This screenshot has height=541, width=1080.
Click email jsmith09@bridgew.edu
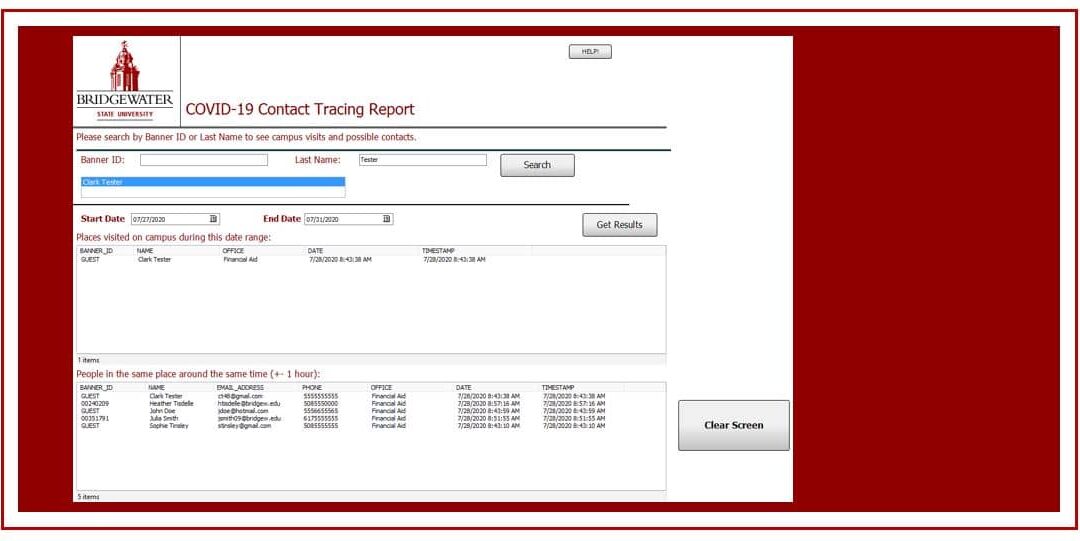point(249,418)
